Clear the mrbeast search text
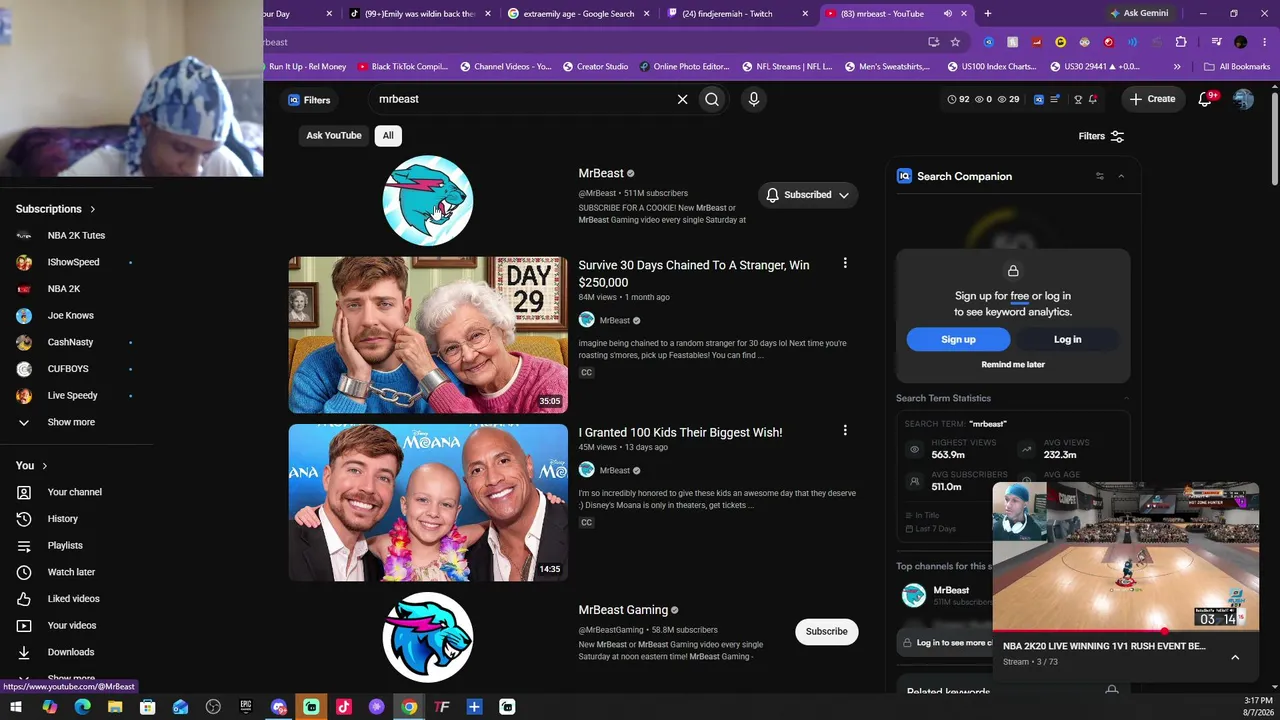 (x=683, y=99)
